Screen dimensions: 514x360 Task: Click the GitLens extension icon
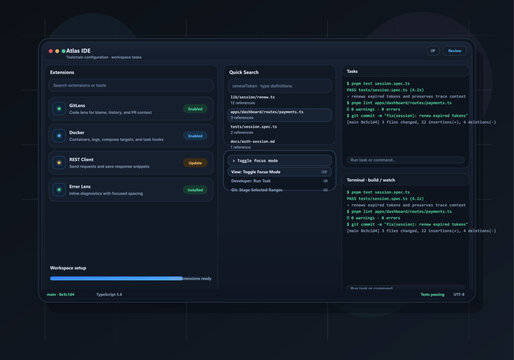point(59,109)
